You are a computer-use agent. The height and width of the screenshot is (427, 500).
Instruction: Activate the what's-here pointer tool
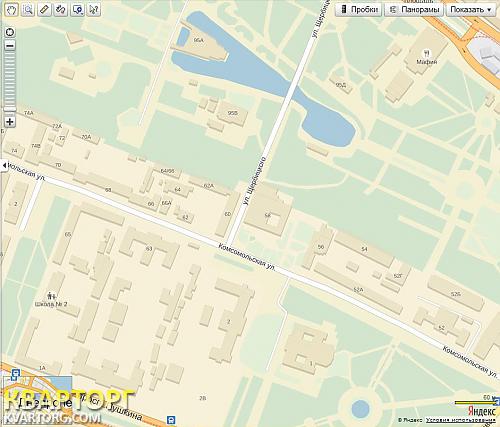[94, 9]
